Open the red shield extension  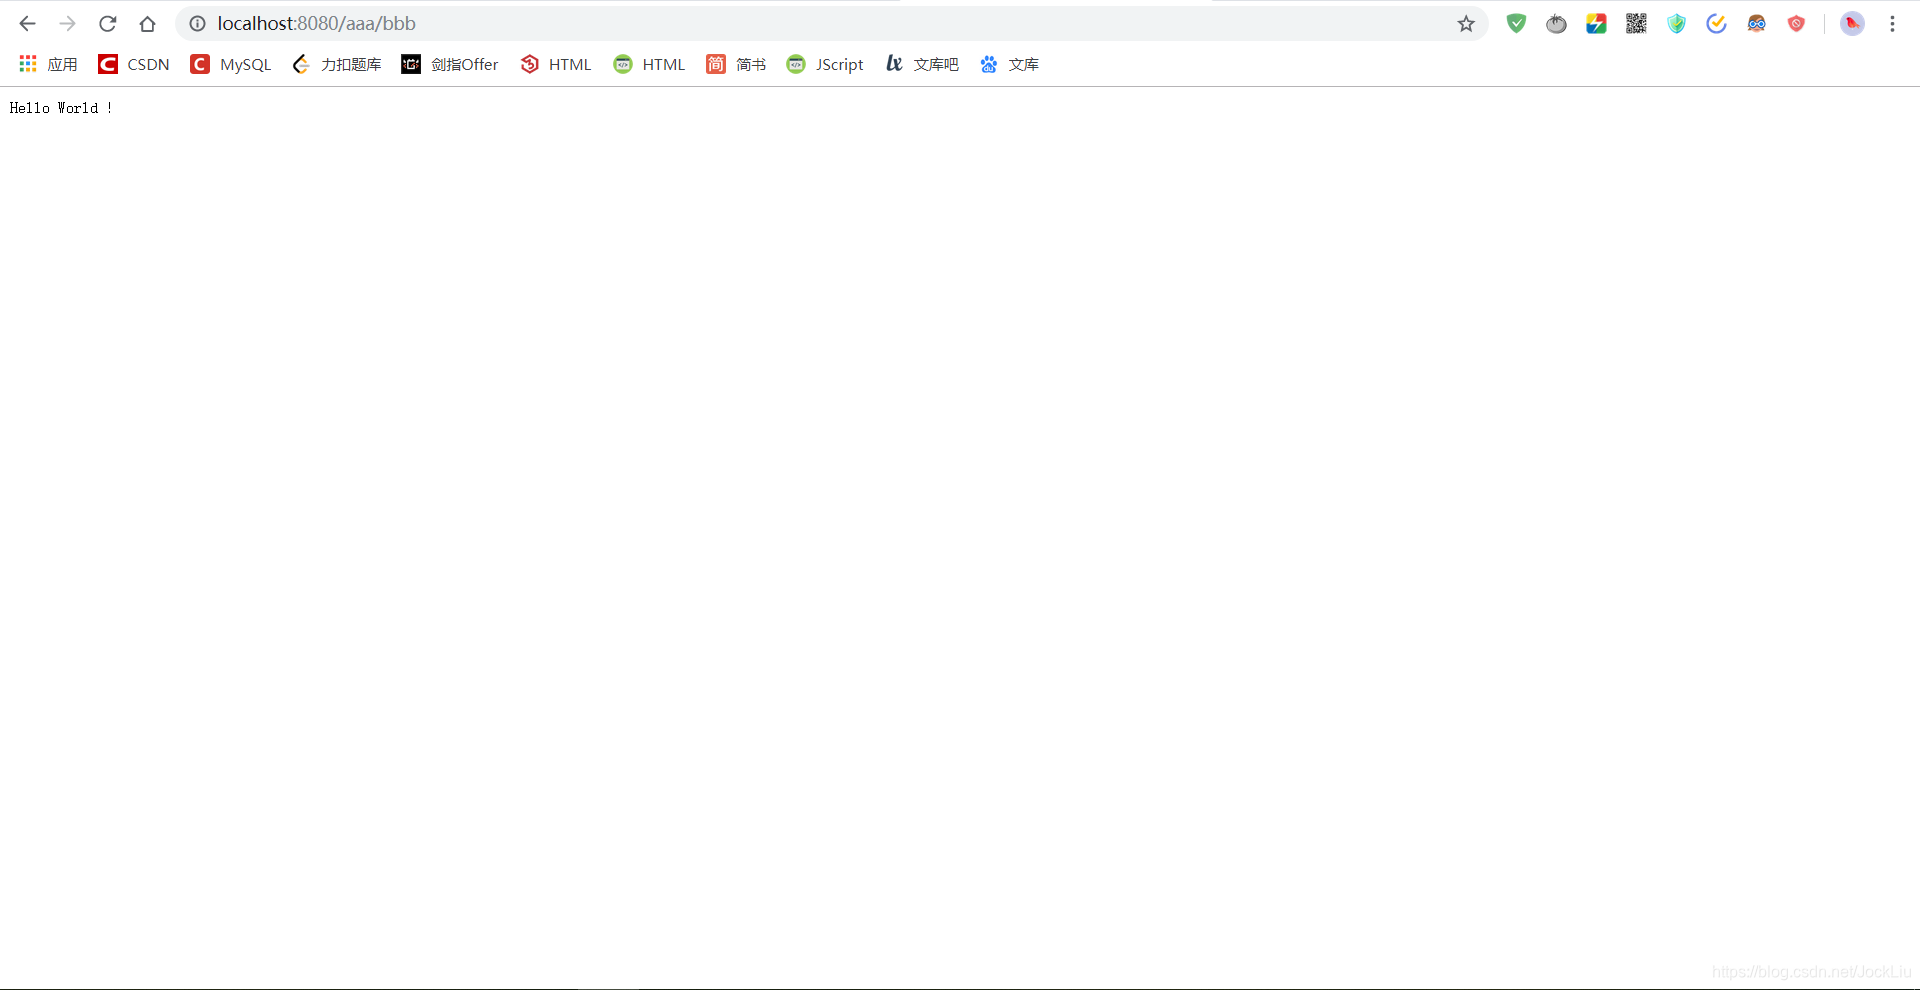(1797, 24)
